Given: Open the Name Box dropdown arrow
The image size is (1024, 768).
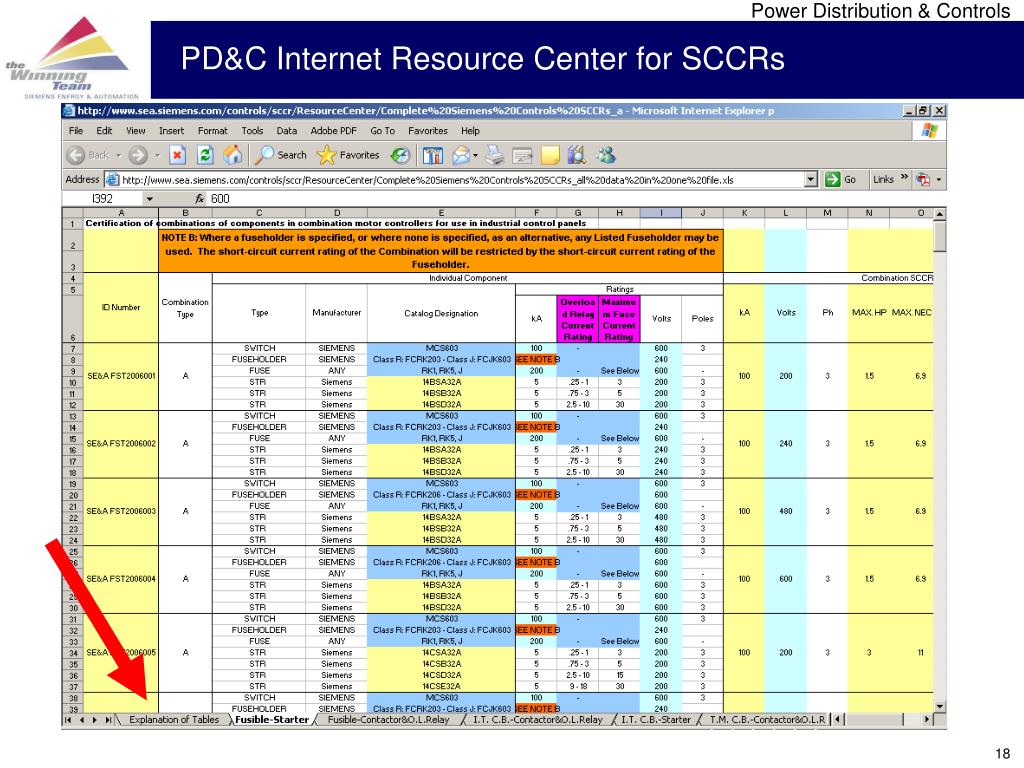Looking at the screenshot, I should tap(150, 199).
